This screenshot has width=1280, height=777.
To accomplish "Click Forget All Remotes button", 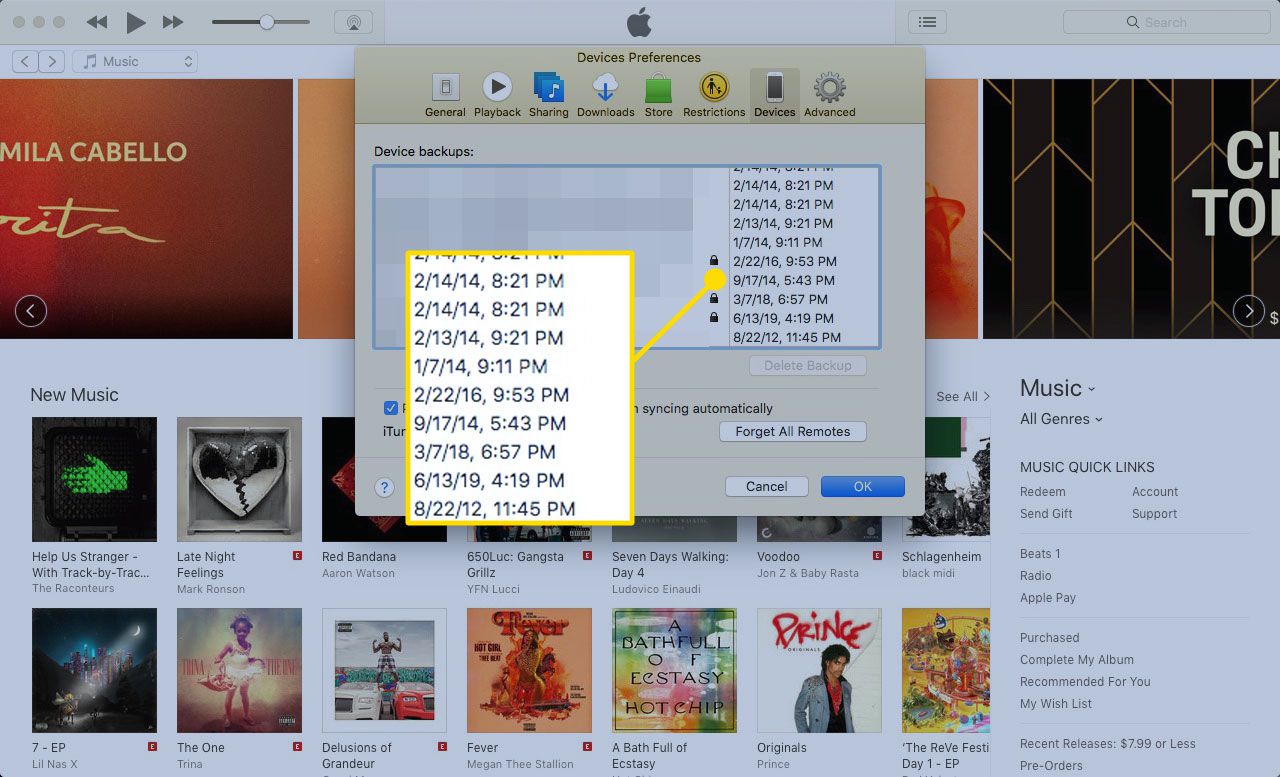I will [x=793, y=432].
